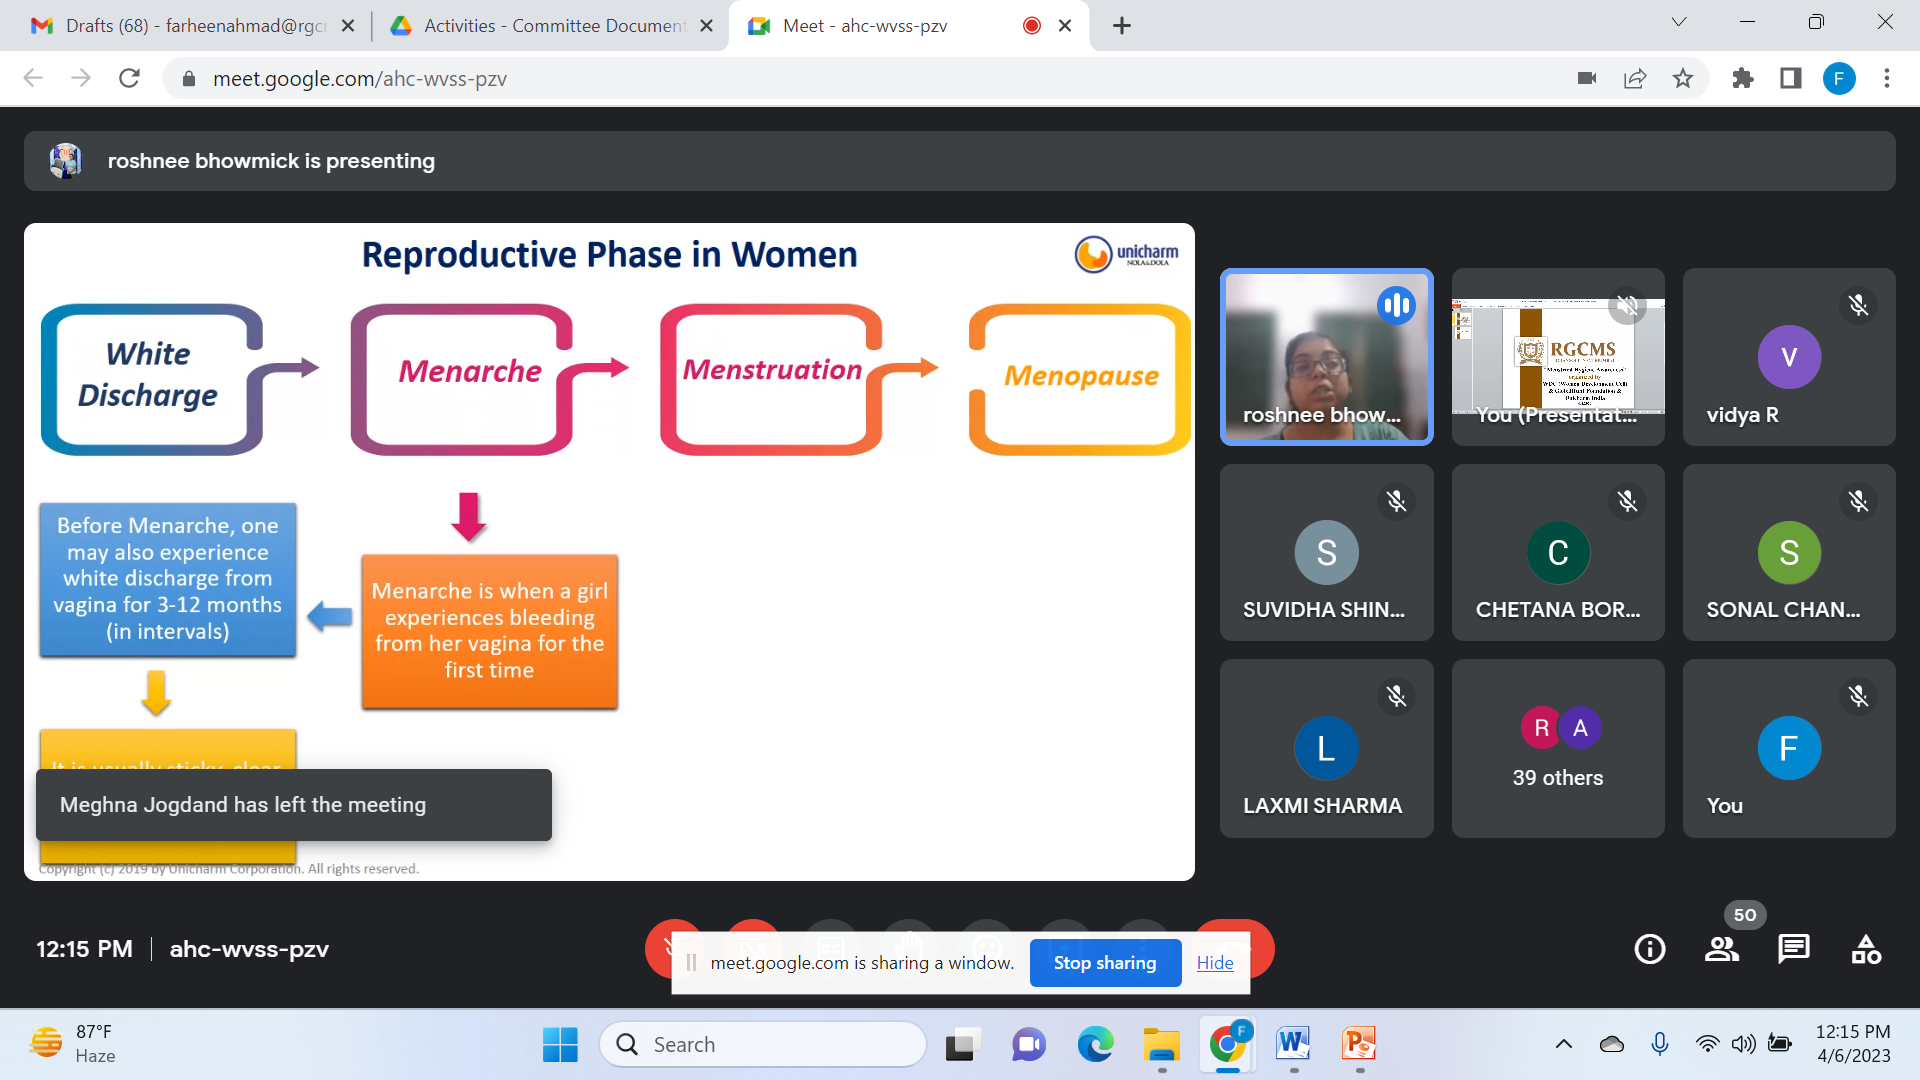Open the Activities shapes icon

1865,949
